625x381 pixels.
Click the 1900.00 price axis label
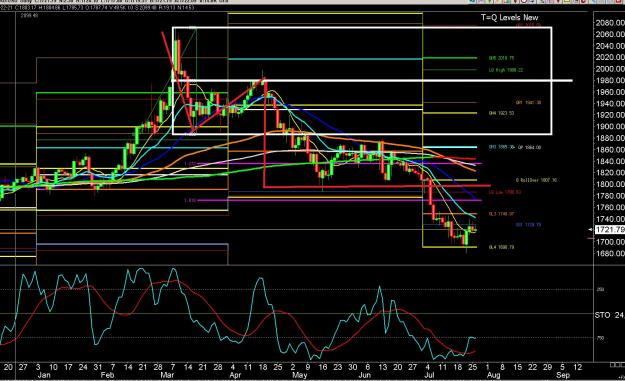pyautogui.click(x=610, y=127)
